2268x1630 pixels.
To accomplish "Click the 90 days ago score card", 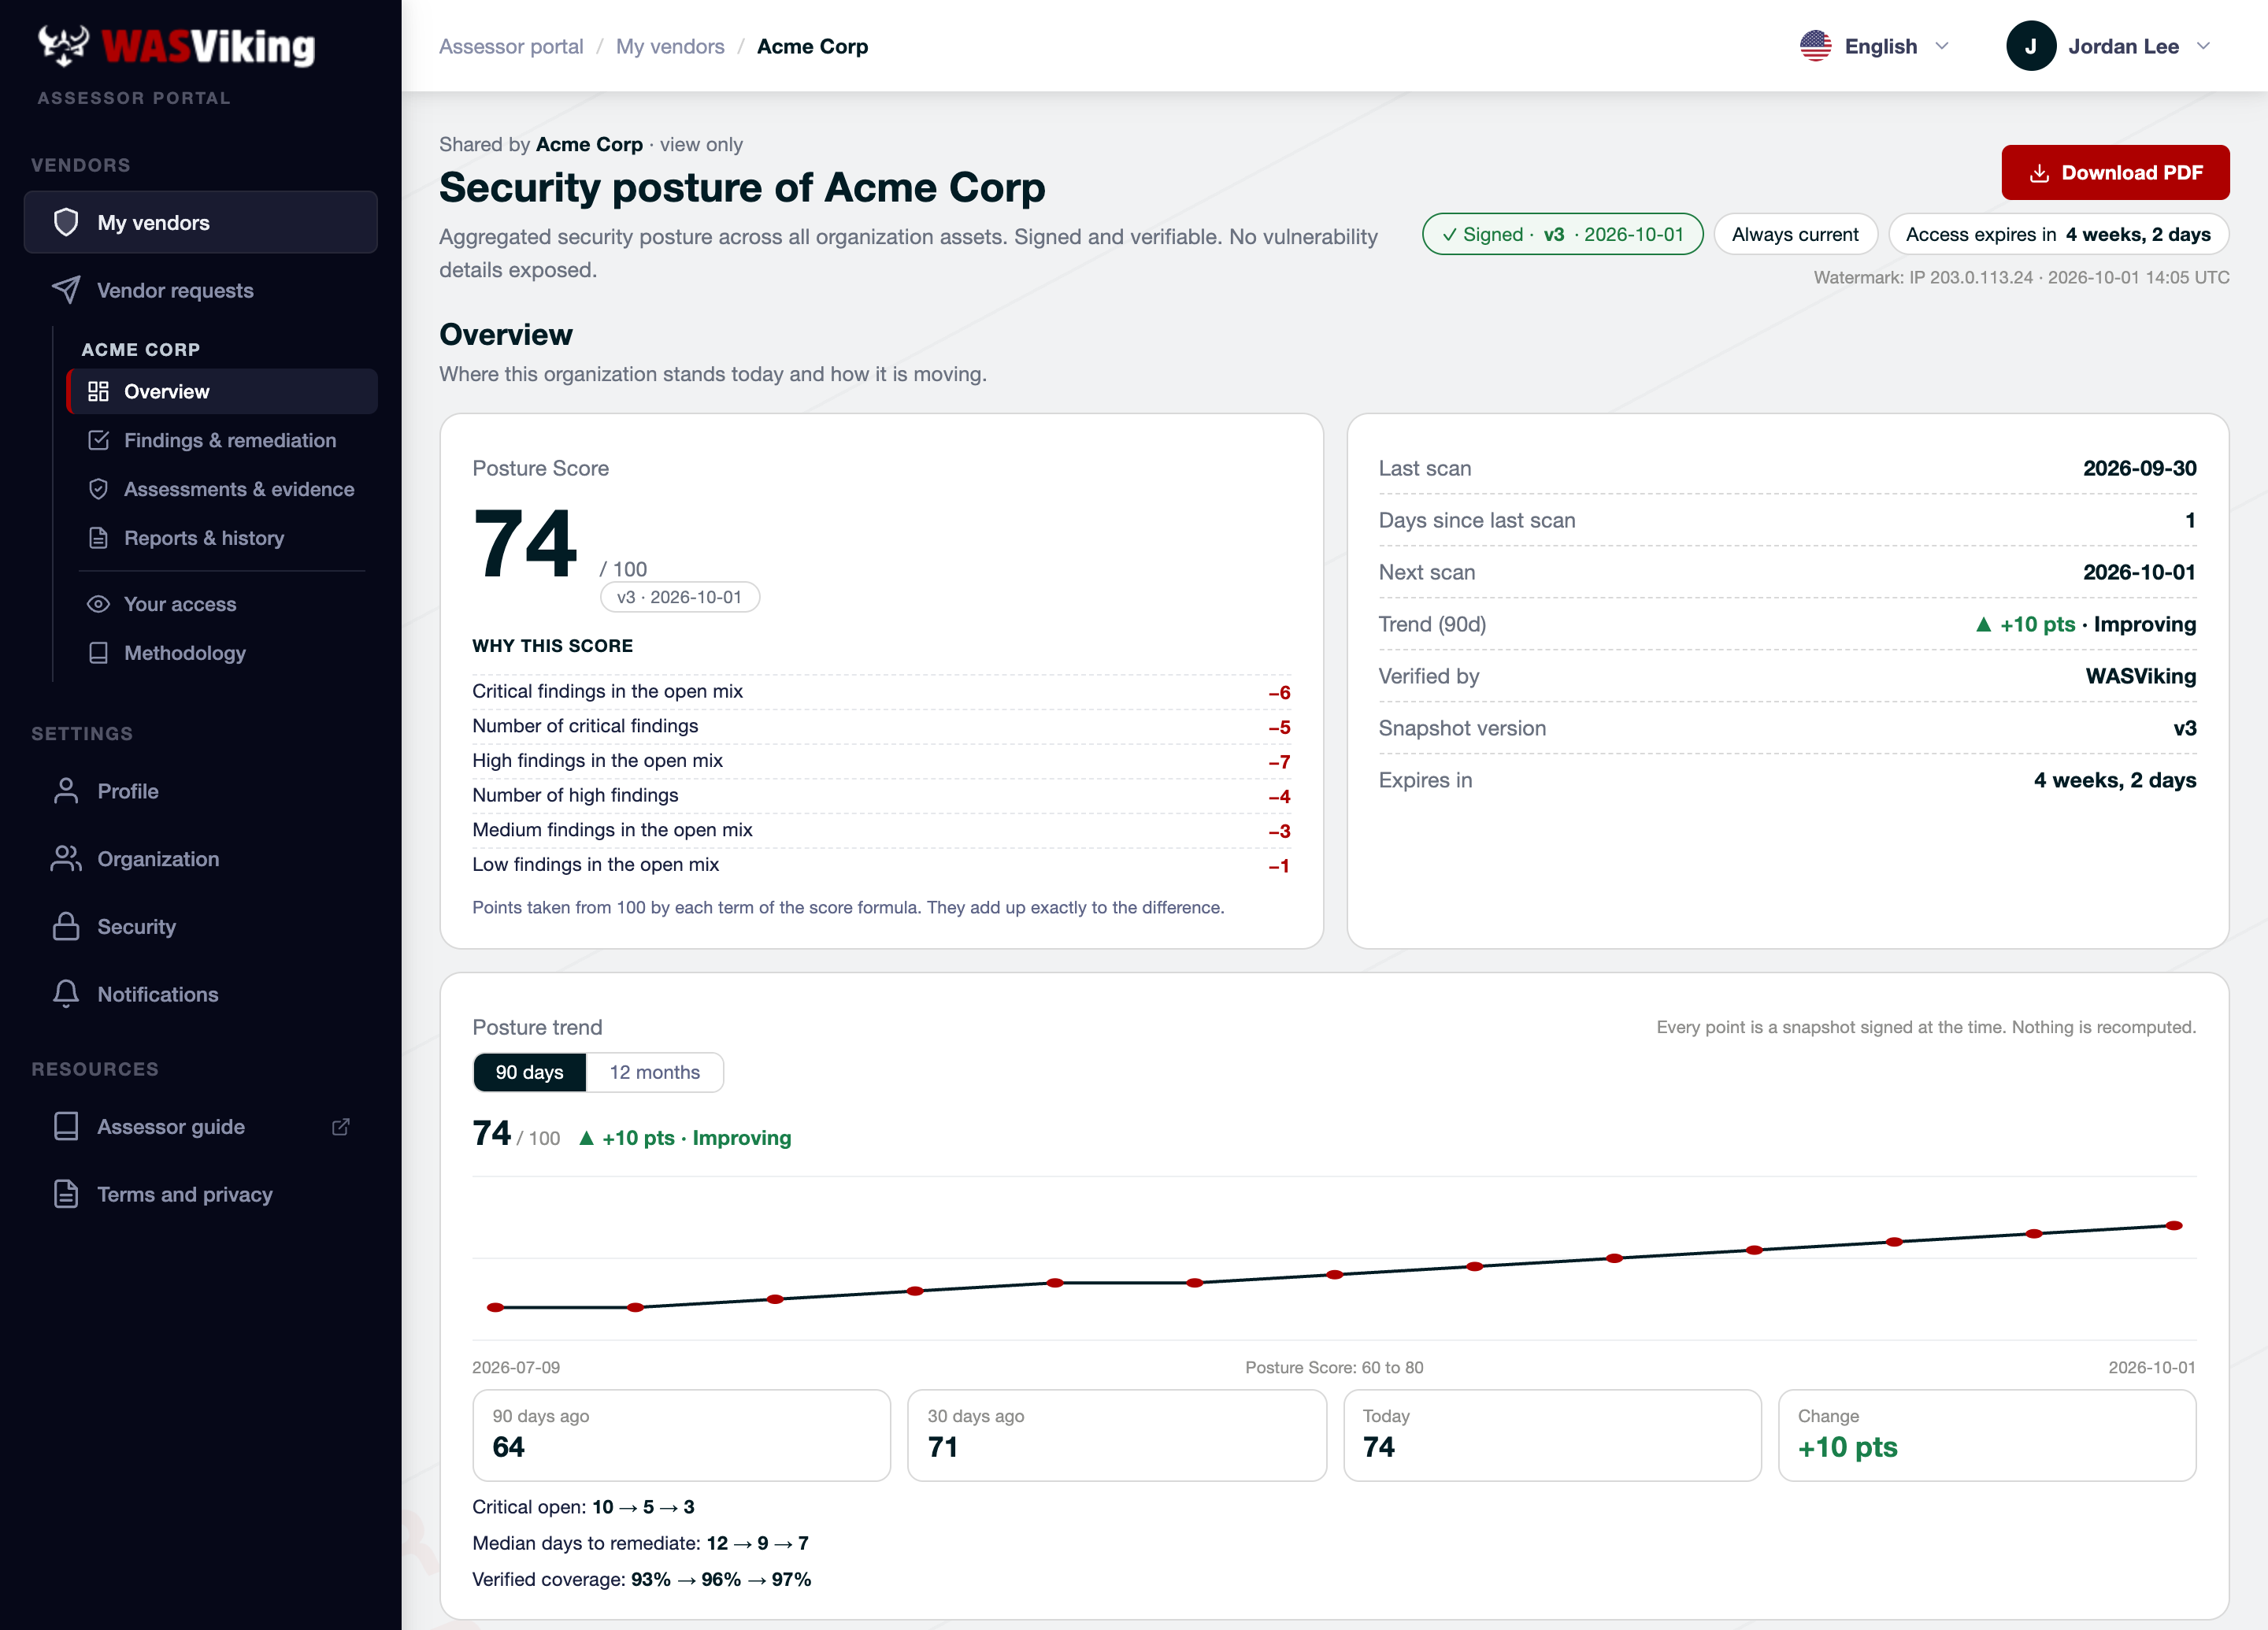I will click(681, 1435).
